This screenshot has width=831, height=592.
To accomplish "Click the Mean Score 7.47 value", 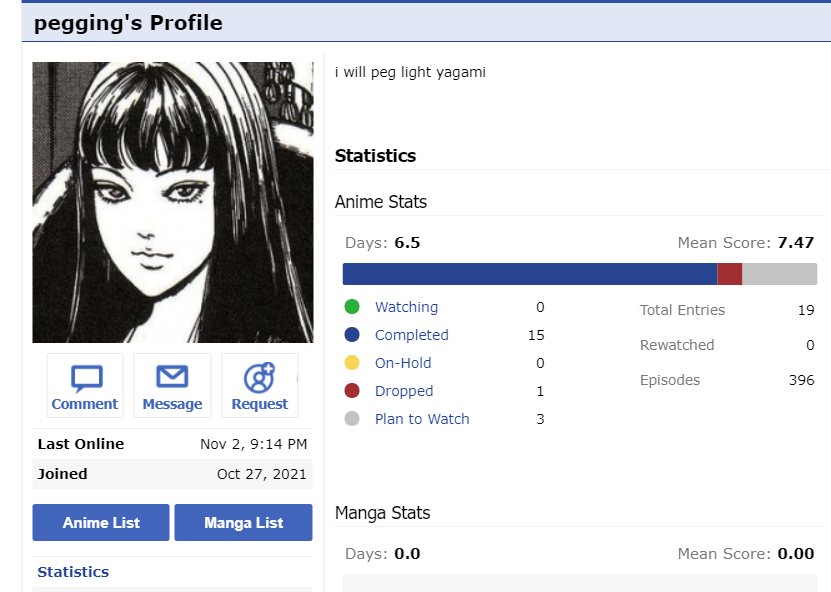I will 795,243.
